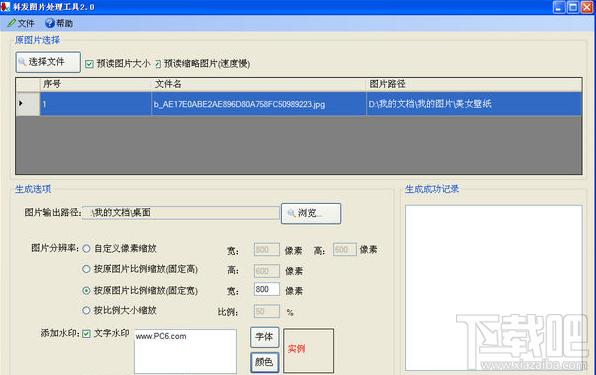The width and height of the screenshot is (596, 375).
Task: Select 按原图片比例缩放(固定宽) radio button
Action: point(86,291)
